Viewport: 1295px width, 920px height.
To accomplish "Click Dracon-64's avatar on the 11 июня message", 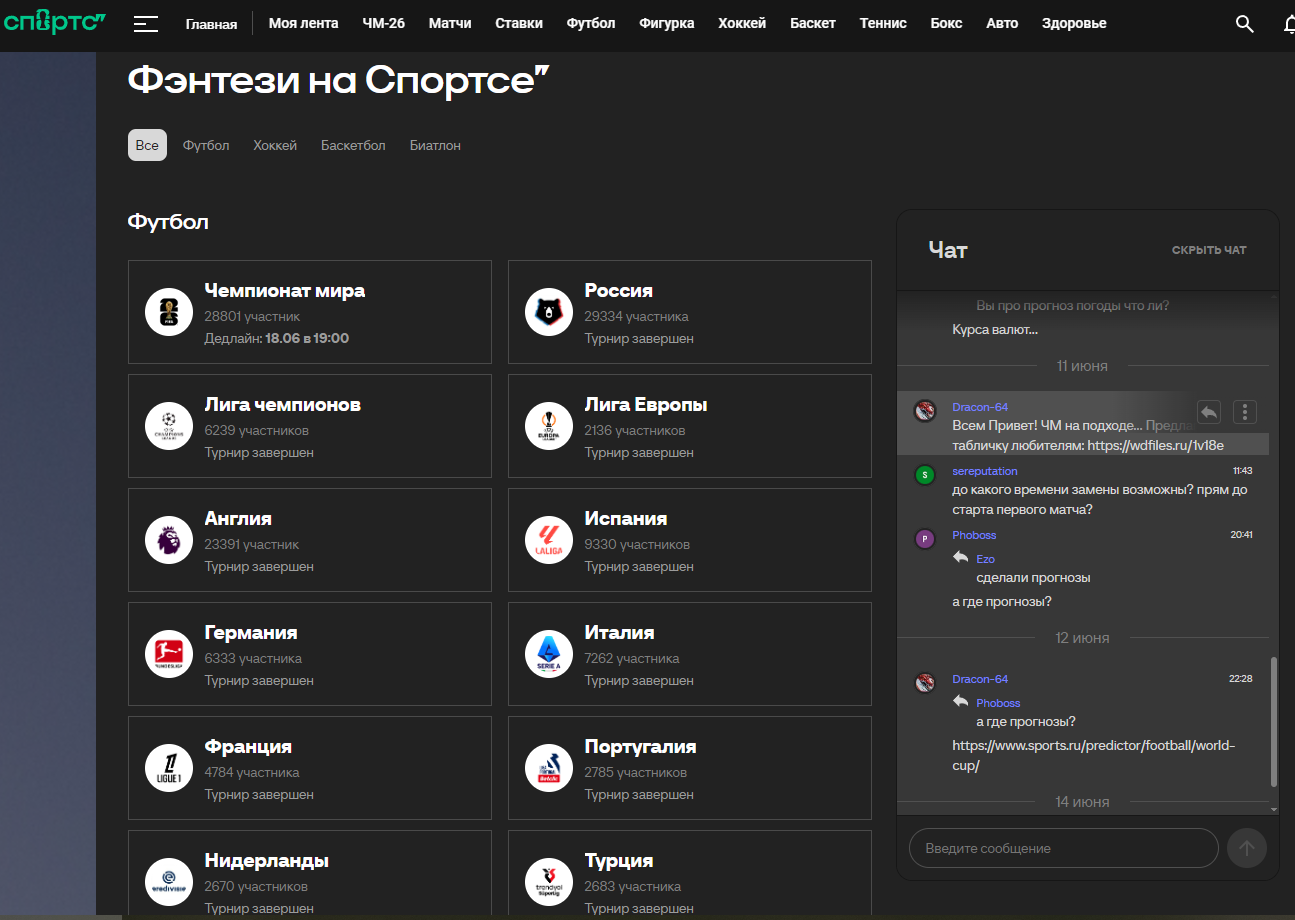I will (x=925, y=411).
